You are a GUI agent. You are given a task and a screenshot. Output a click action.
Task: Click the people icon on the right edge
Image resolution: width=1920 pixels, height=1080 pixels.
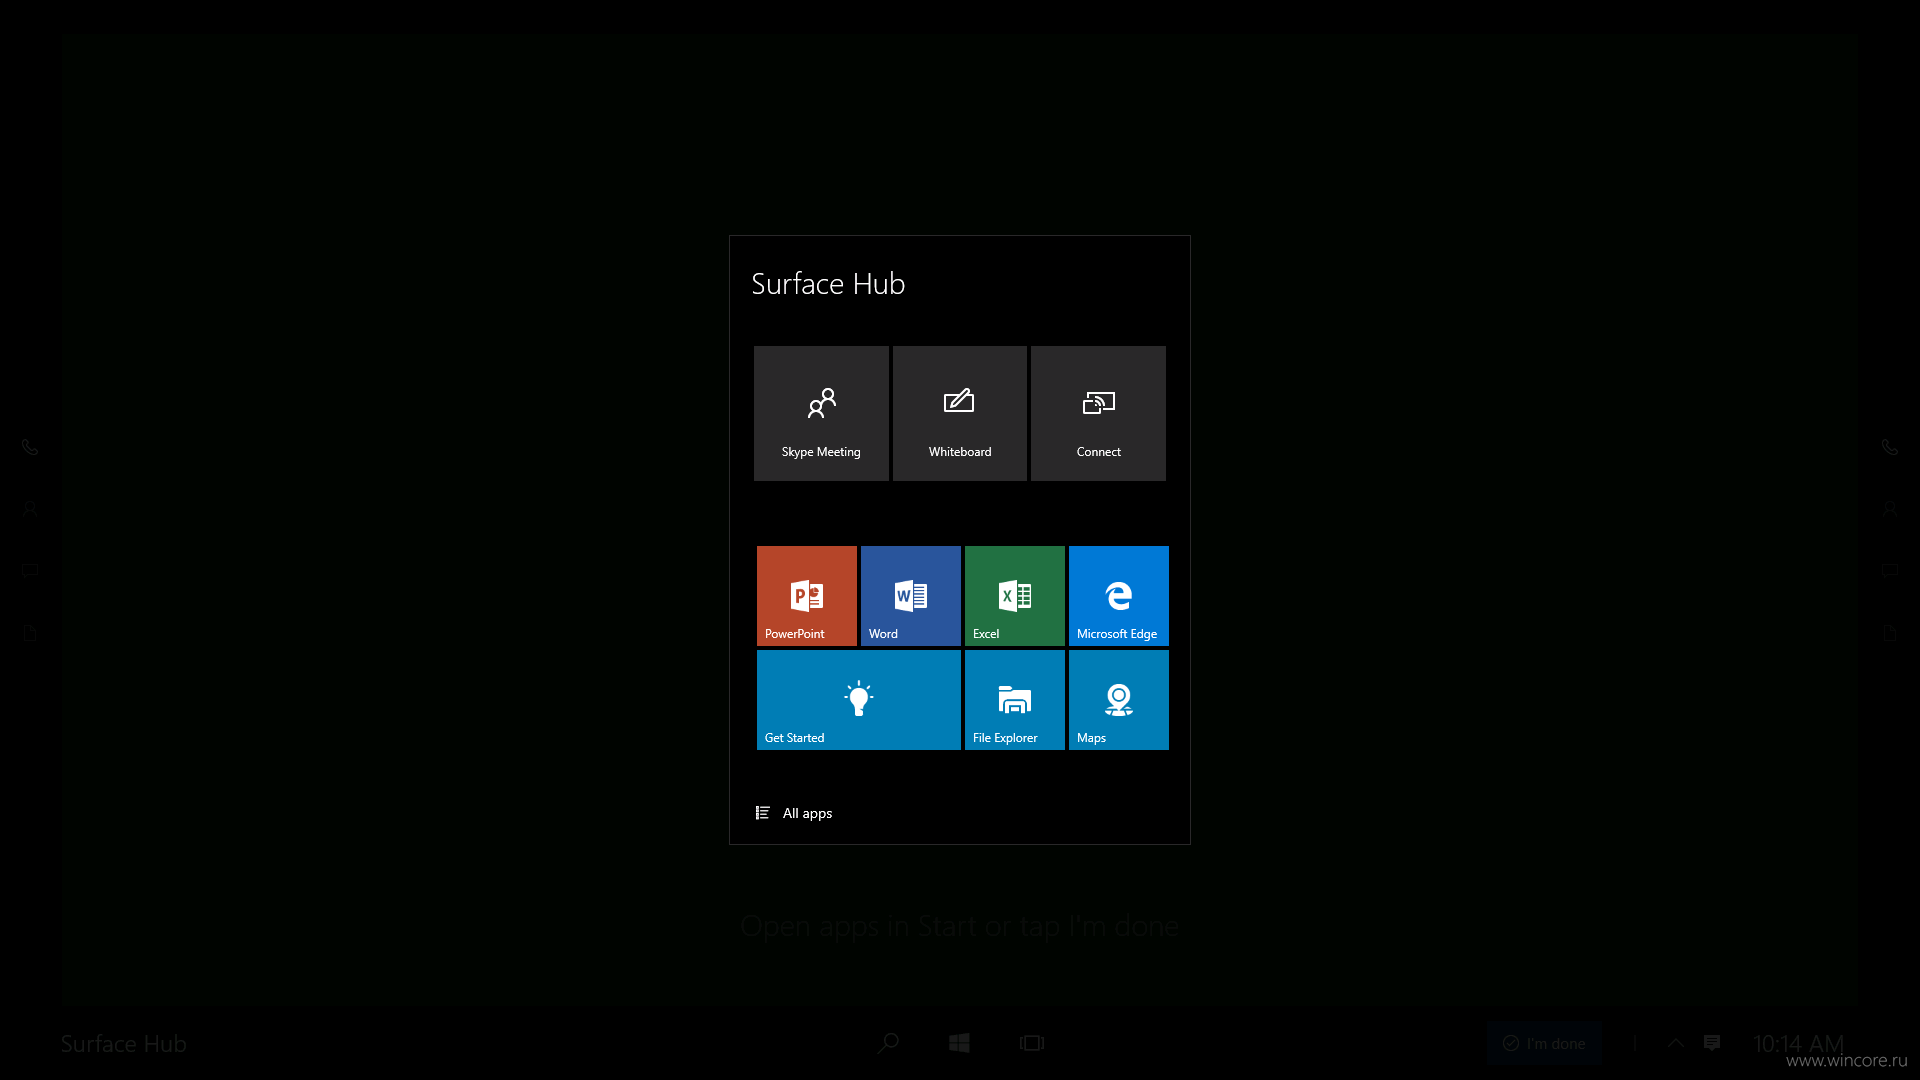coord(1890,509)
